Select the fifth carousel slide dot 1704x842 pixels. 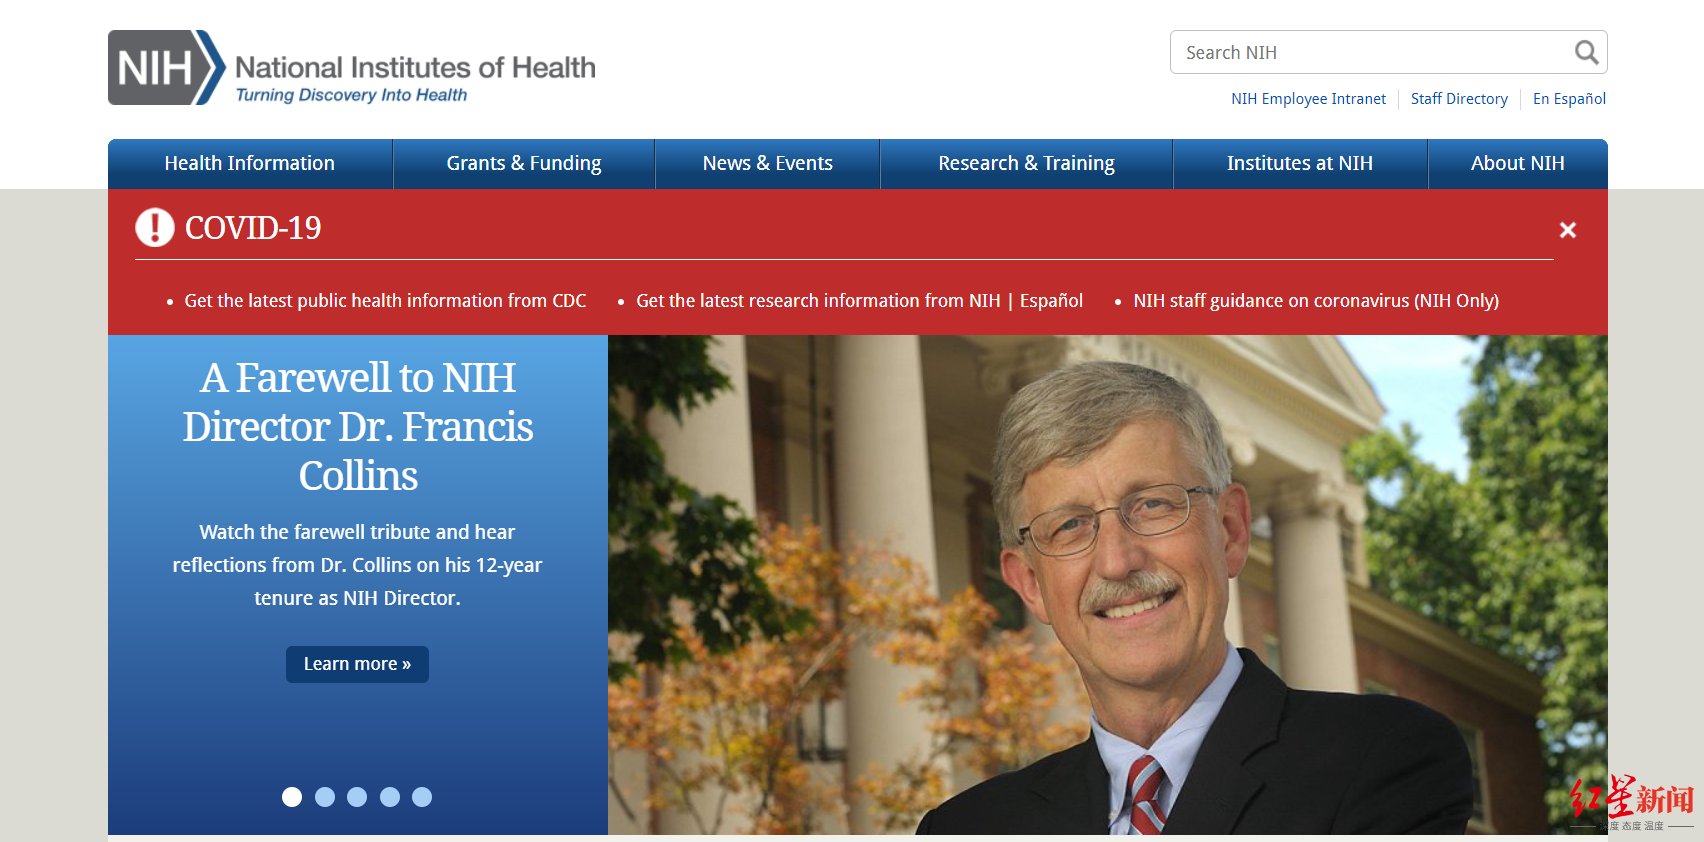coord(422,797)
